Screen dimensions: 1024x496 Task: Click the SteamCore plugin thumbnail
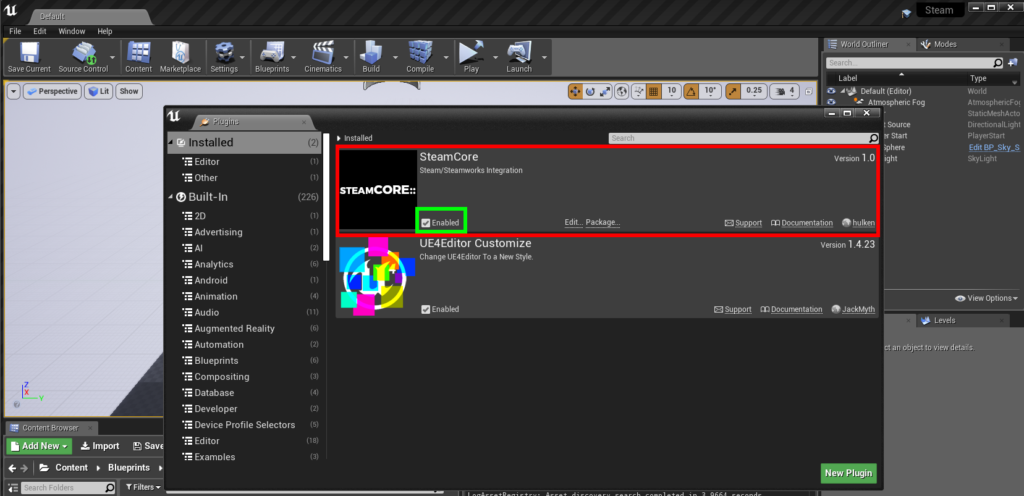(x=378, y=190)
